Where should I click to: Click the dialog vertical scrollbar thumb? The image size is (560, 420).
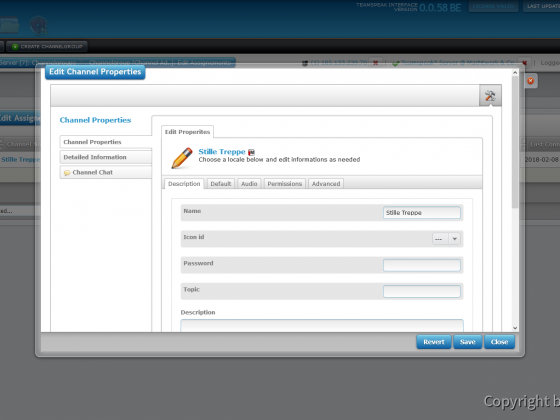point(515,142)
